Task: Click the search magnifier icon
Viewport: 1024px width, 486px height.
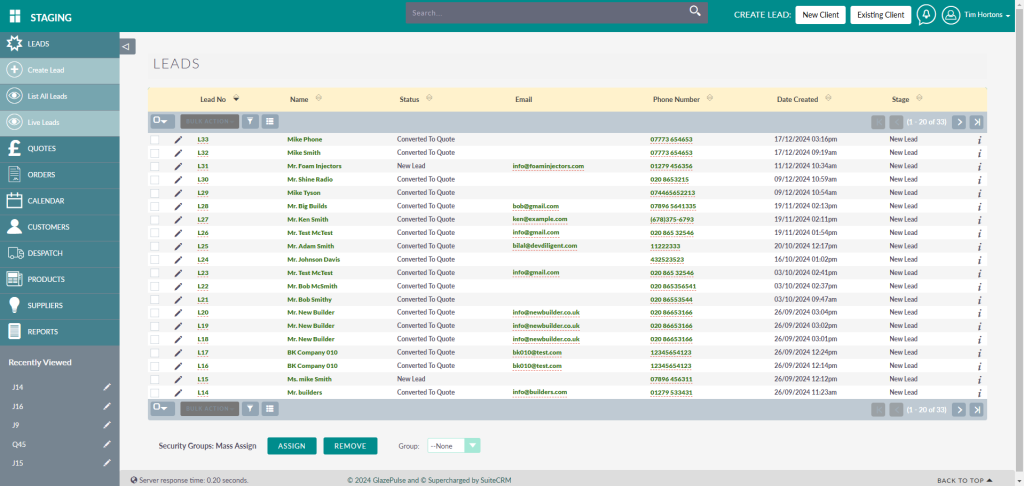Action: 695,12
